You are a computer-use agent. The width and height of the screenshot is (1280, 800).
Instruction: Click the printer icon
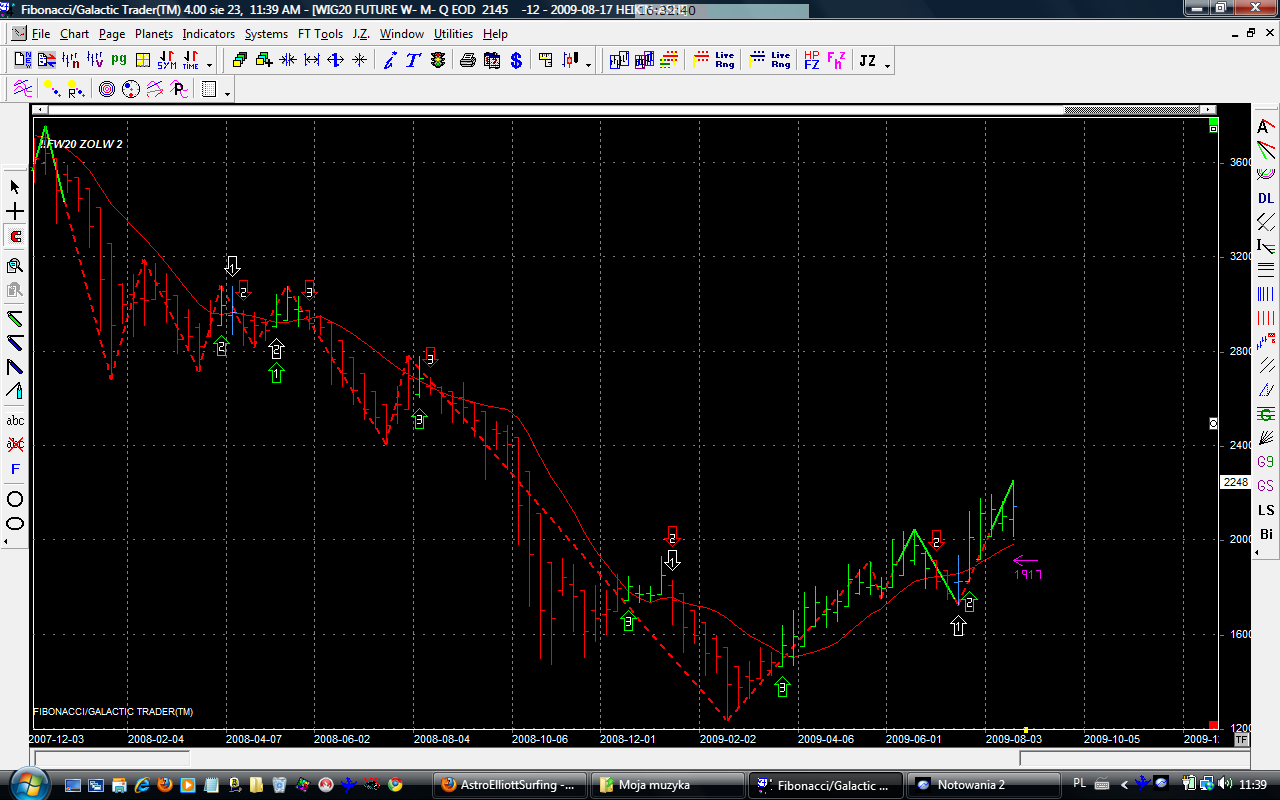pos(467,60)
